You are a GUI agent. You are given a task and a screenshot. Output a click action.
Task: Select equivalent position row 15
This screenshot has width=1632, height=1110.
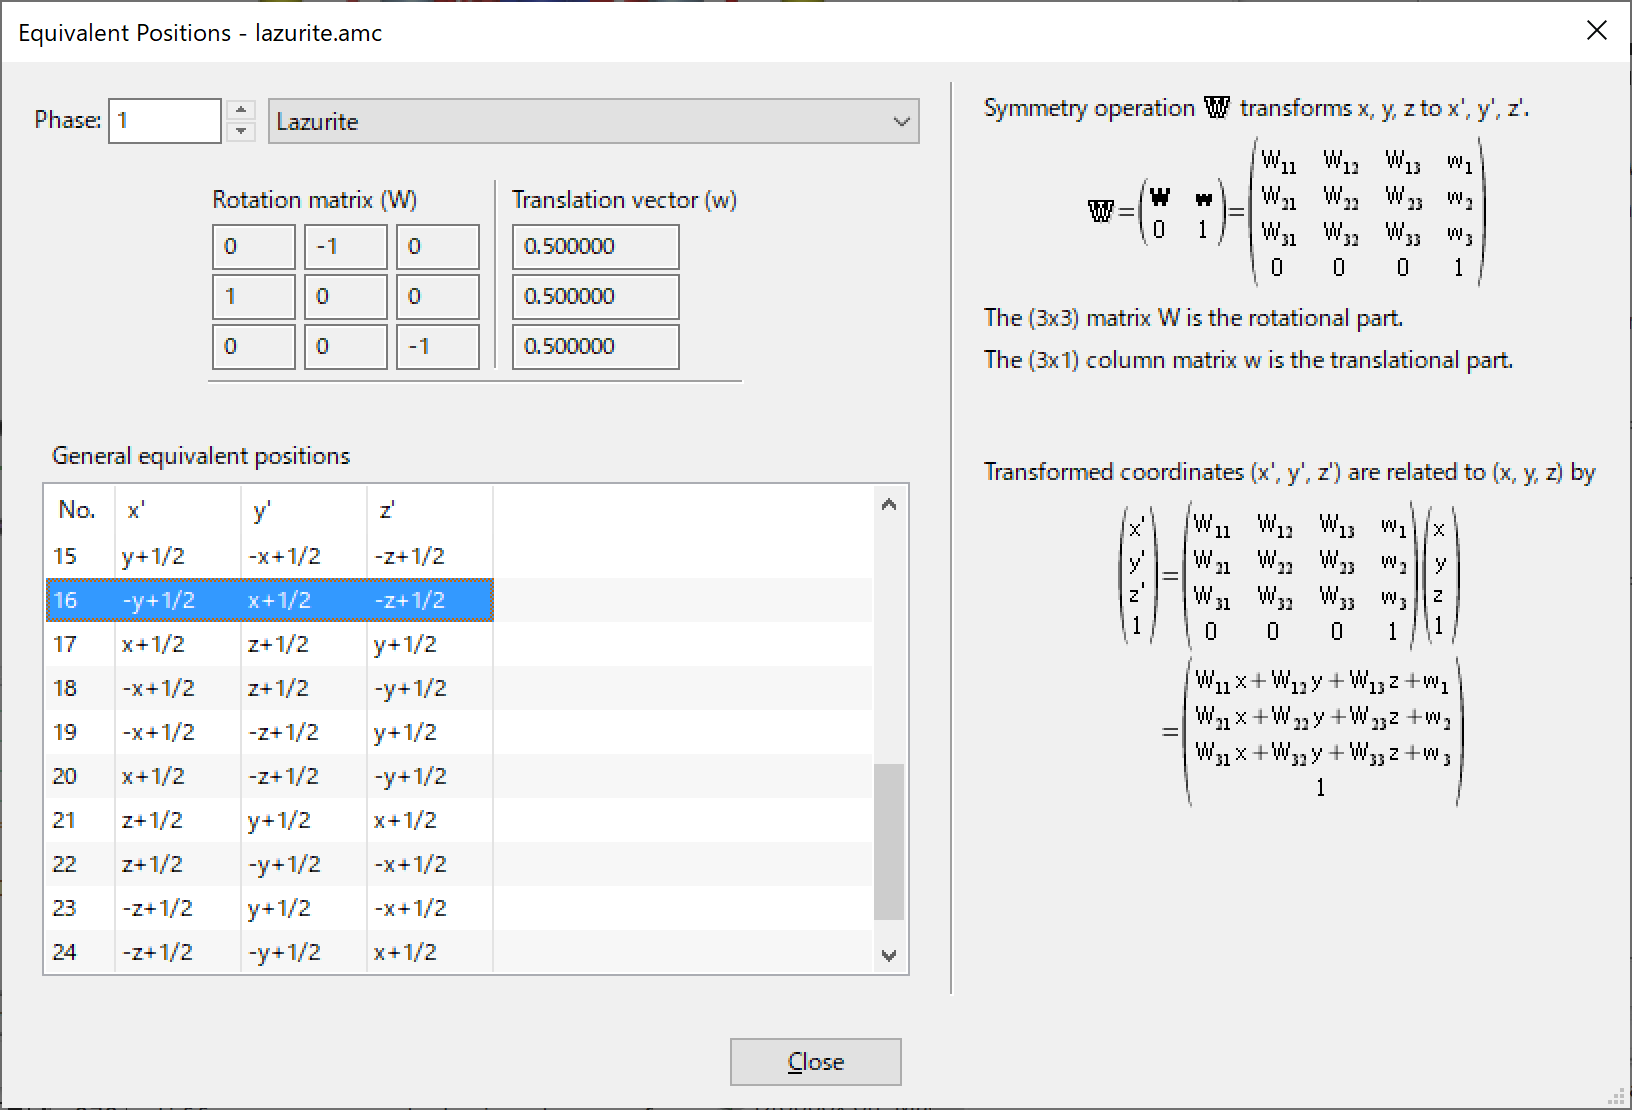[270, 556]
